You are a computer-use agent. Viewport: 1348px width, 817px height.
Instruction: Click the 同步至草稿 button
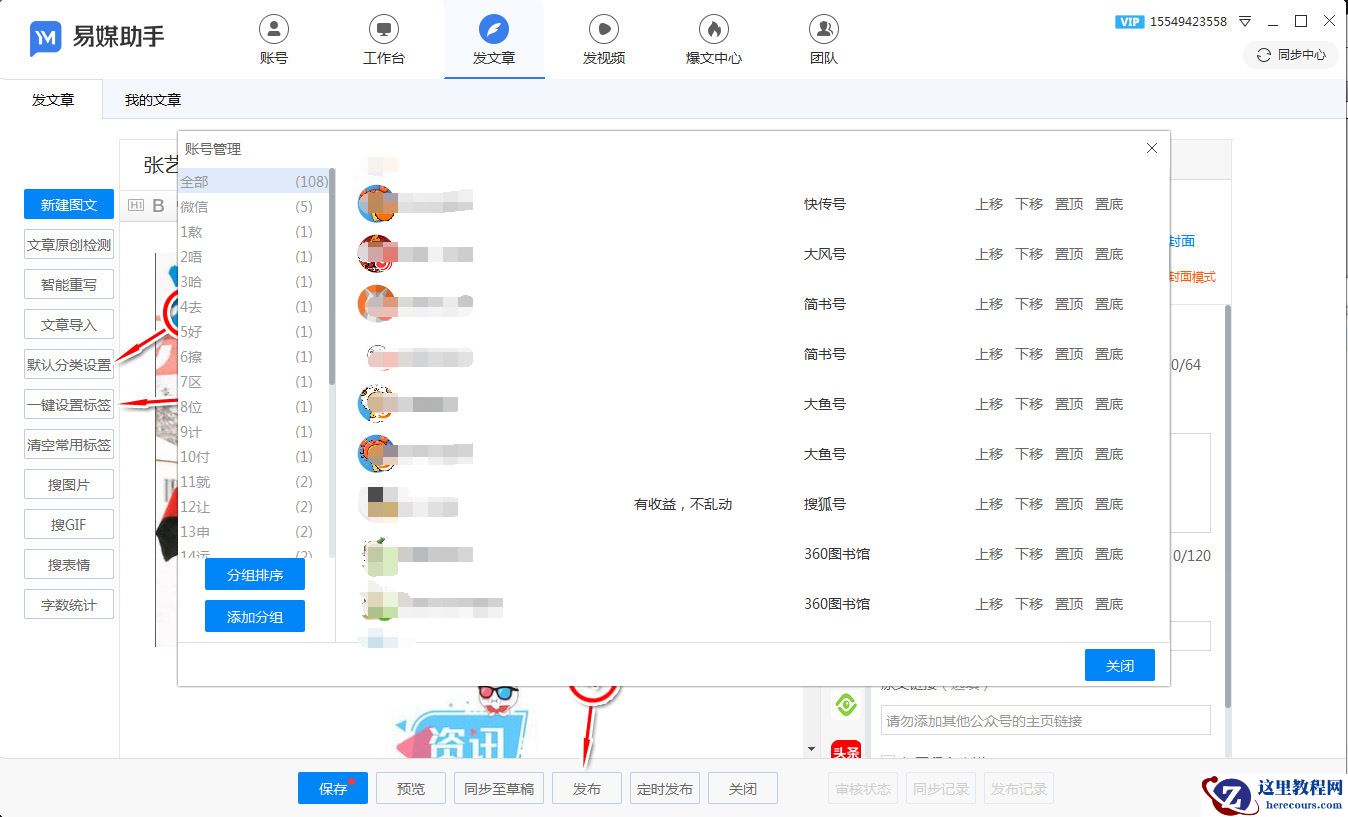coord(499,788)
